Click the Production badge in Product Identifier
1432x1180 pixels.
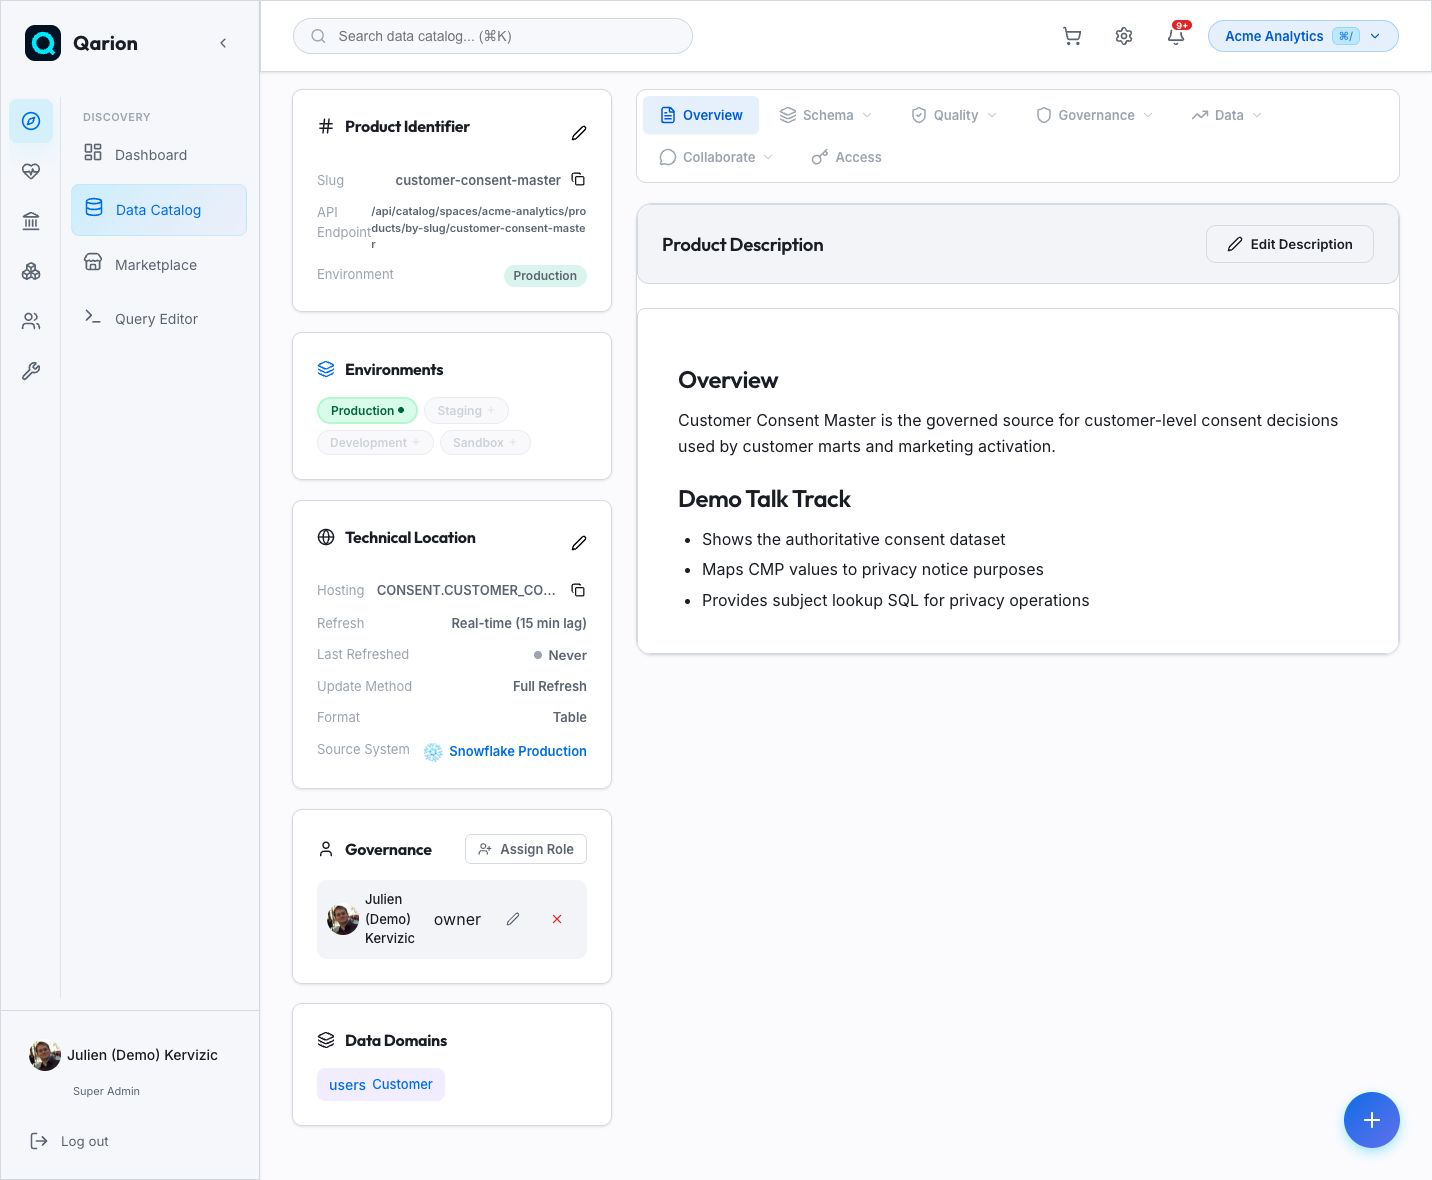click(x=545, y=276)
